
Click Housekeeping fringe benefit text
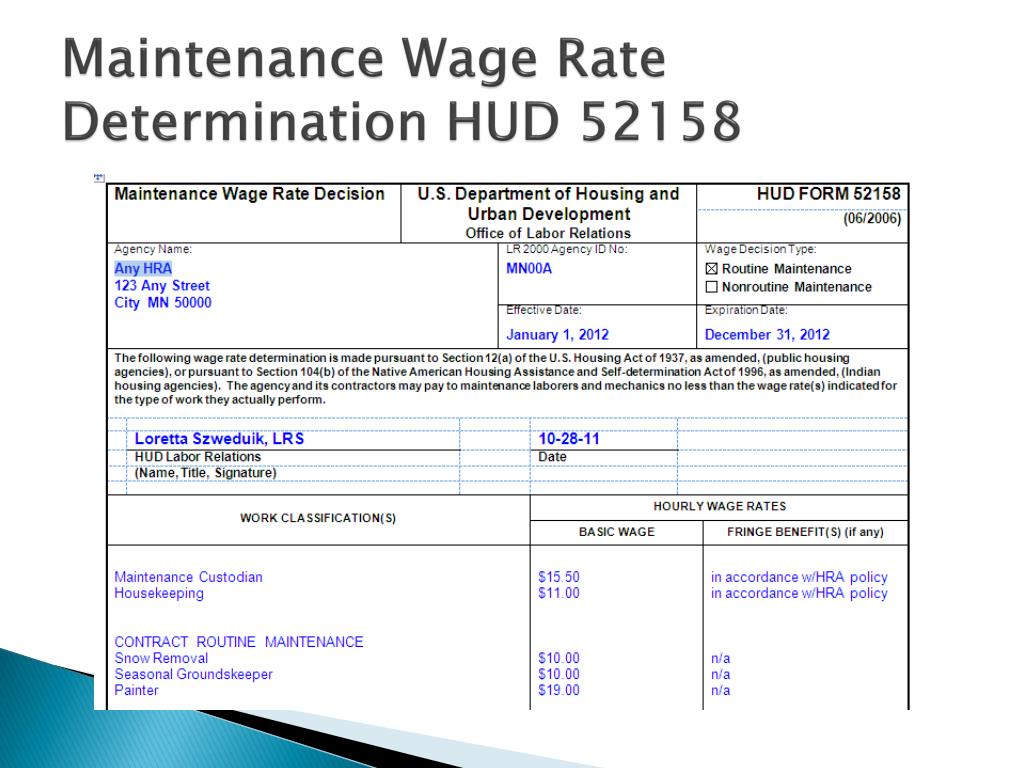(799, 593)
